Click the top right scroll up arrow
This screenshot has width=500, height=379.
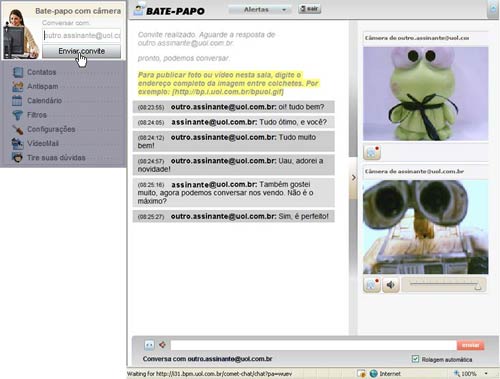point(493,9)
